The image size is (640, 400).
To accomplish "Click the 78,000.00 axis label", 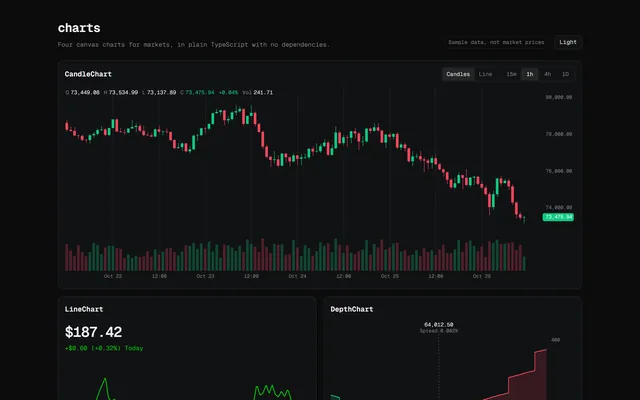I will pyautogui.click(x=559, y=134).
